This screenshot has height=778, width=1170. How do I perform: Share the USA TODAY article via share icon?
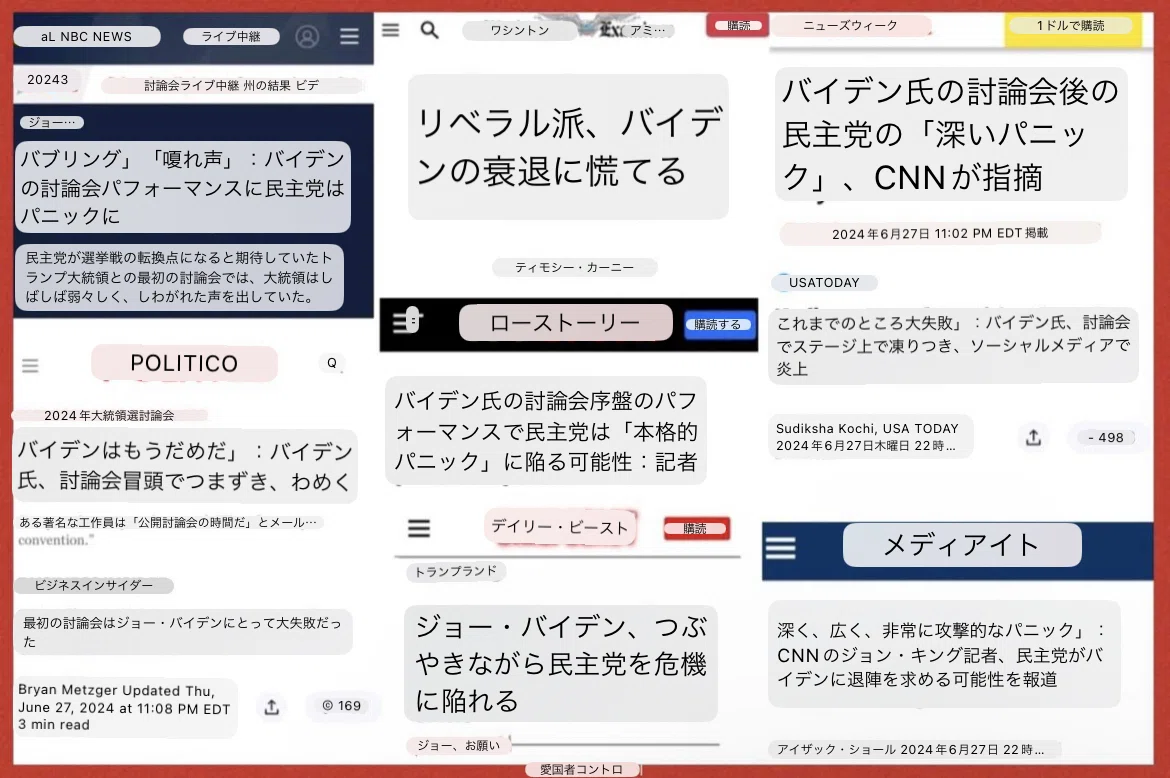pos(1033,437)
